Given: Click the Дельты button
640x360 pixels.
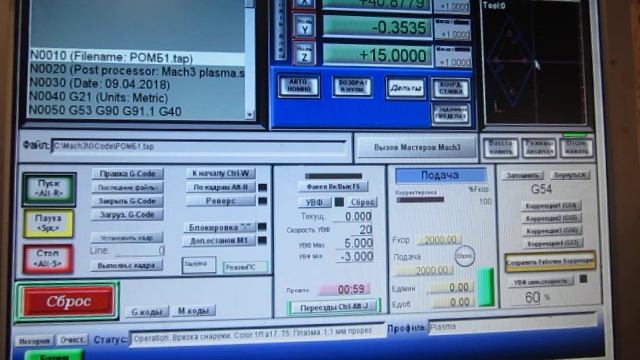Looking at the screenshot, I should coord(405,88).
